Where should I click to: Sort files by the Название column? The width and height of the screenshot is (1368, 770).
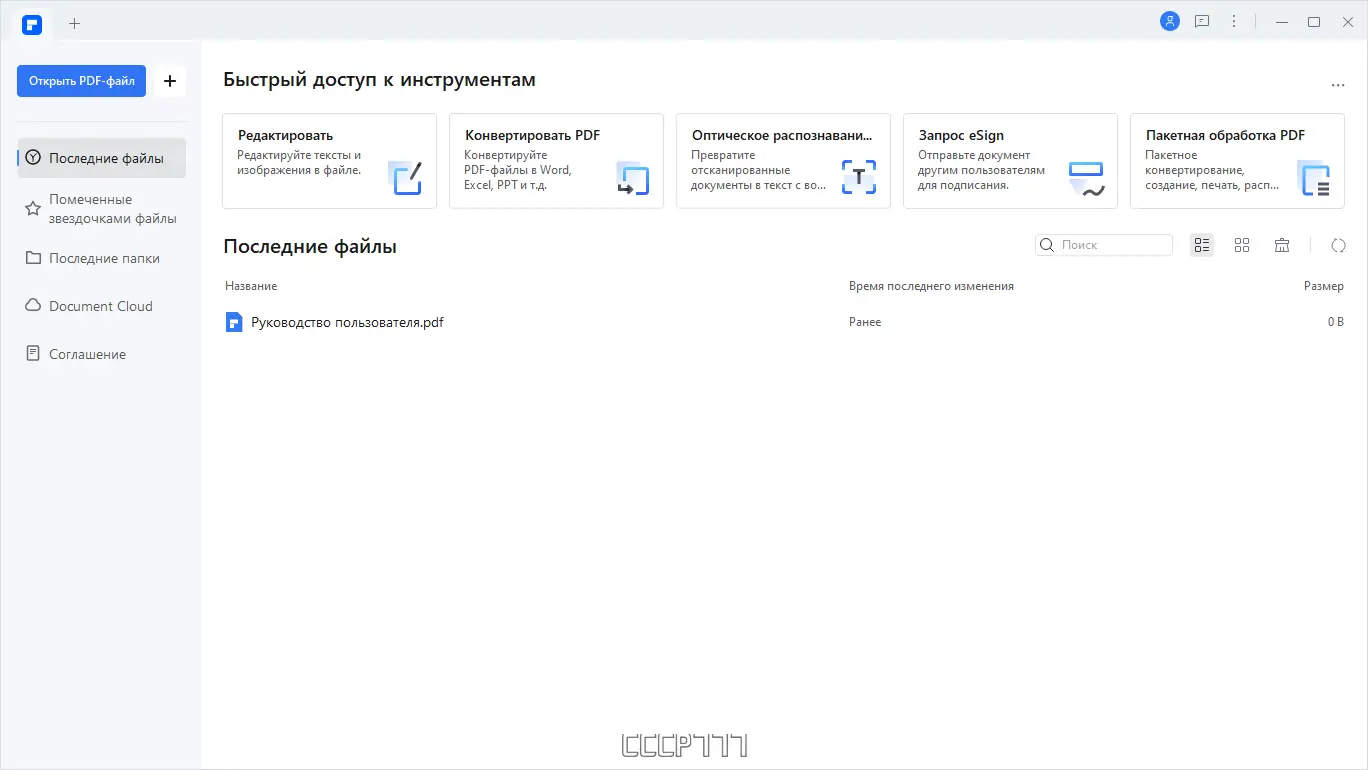tap(250, 286)
